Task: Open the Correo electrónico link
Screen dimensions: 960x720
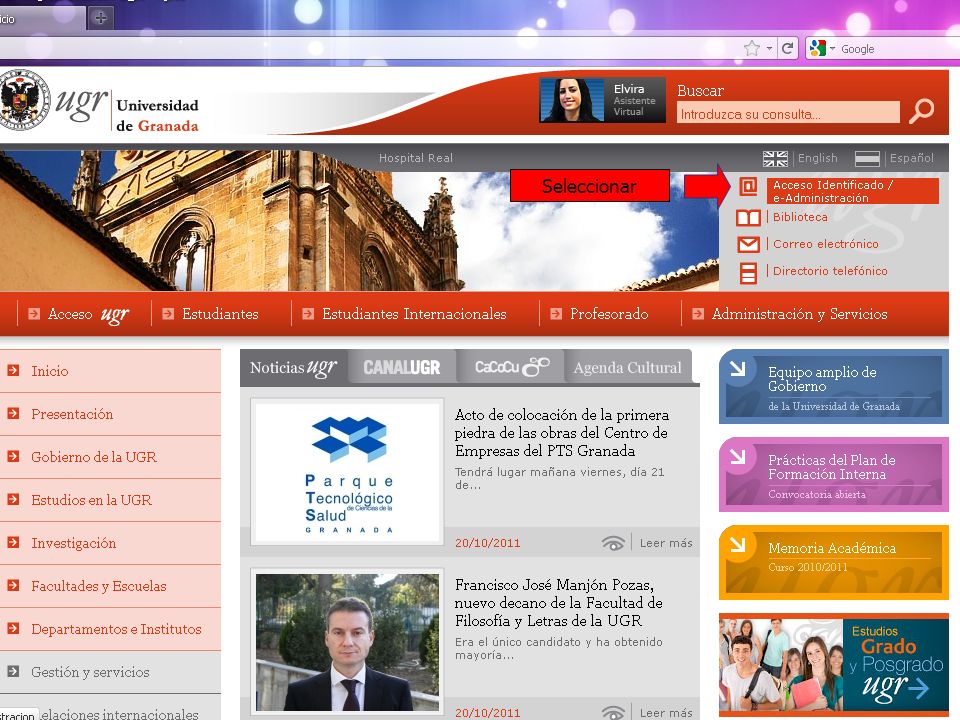Action: pyautogui.click(x=825, y=244)
